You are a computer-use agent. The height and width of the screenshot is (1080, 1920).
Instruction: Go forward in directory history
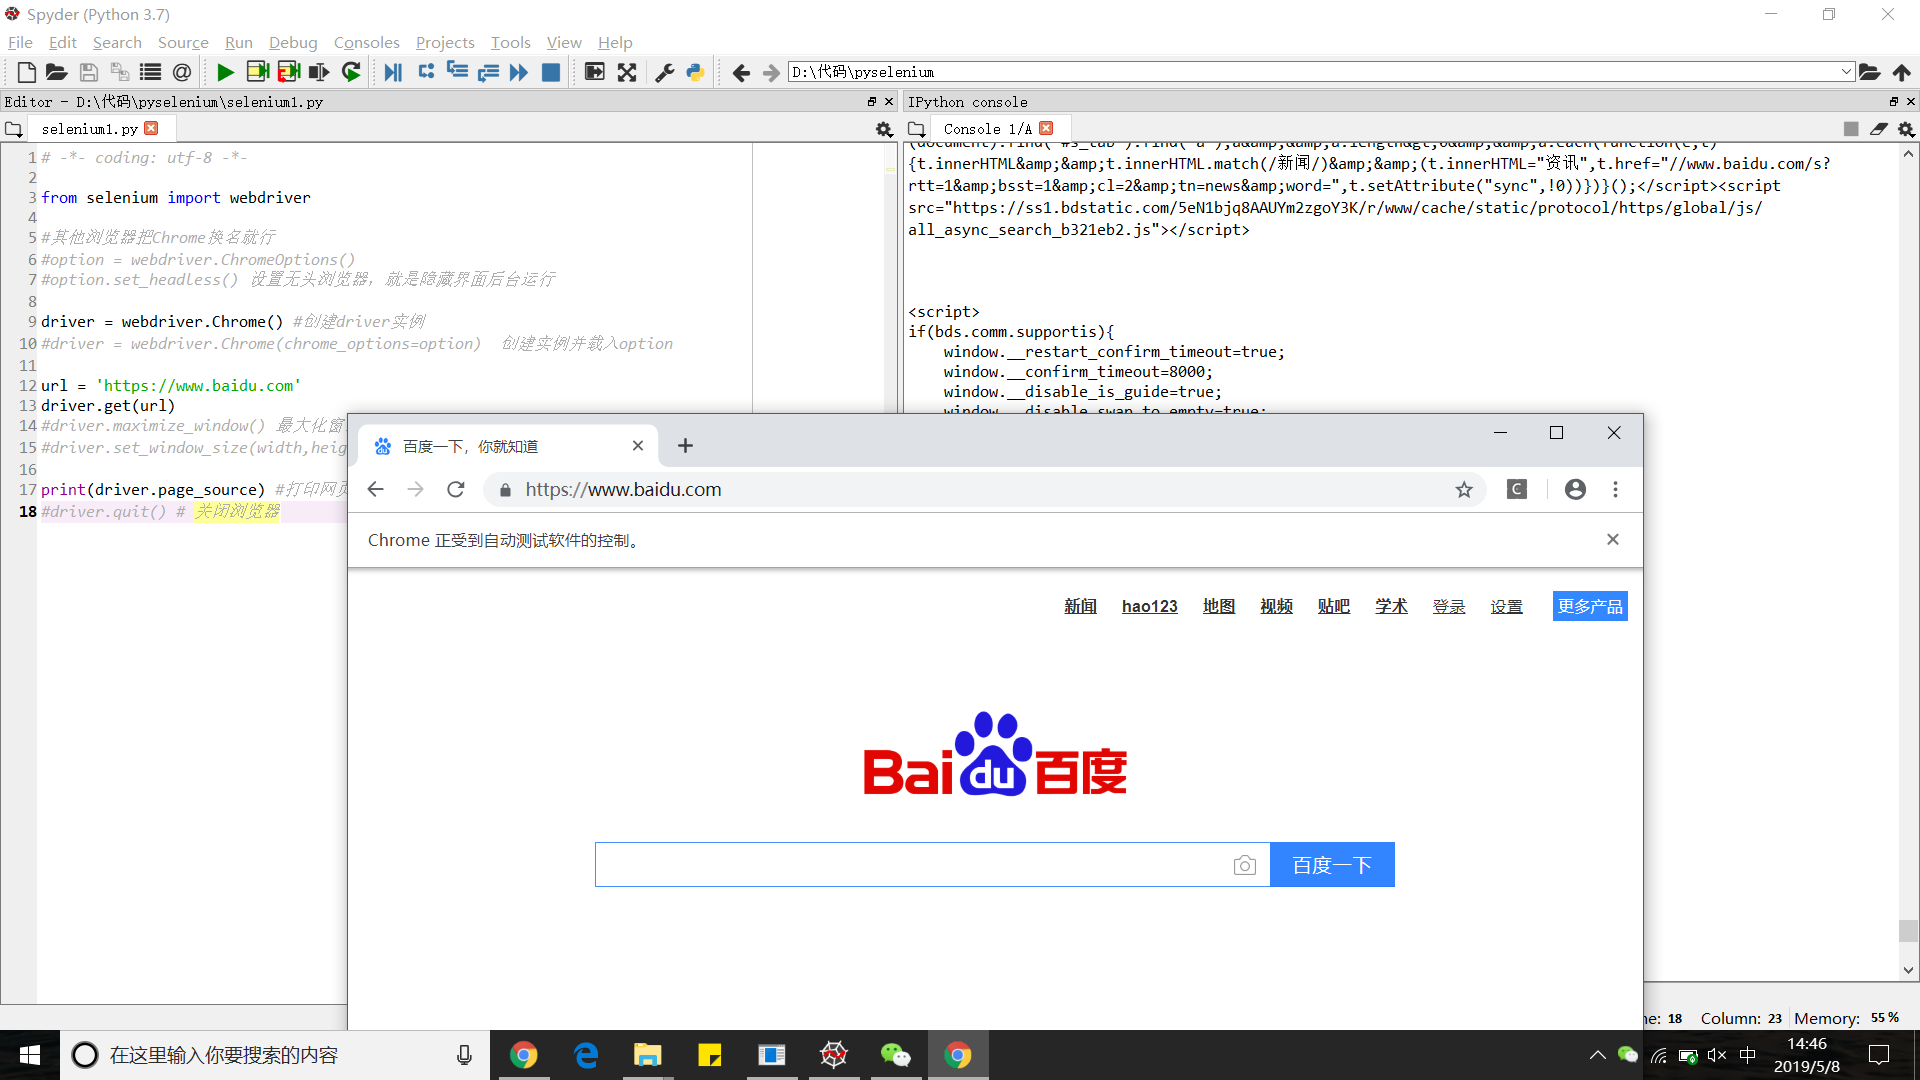tap(771, 72)
